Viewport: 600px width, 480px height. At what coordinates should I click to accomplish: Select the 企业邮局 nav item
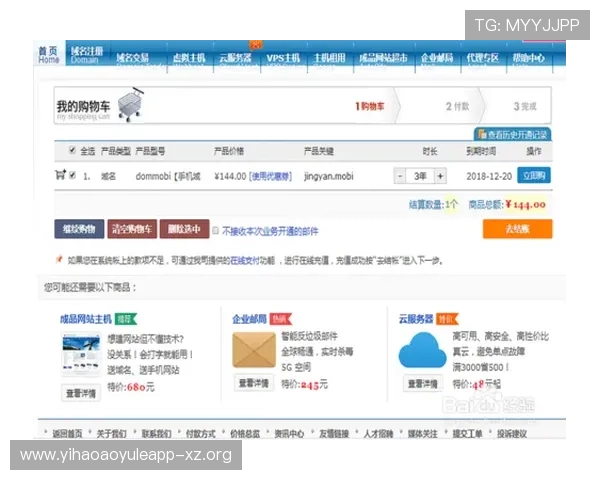coord(437,58)
